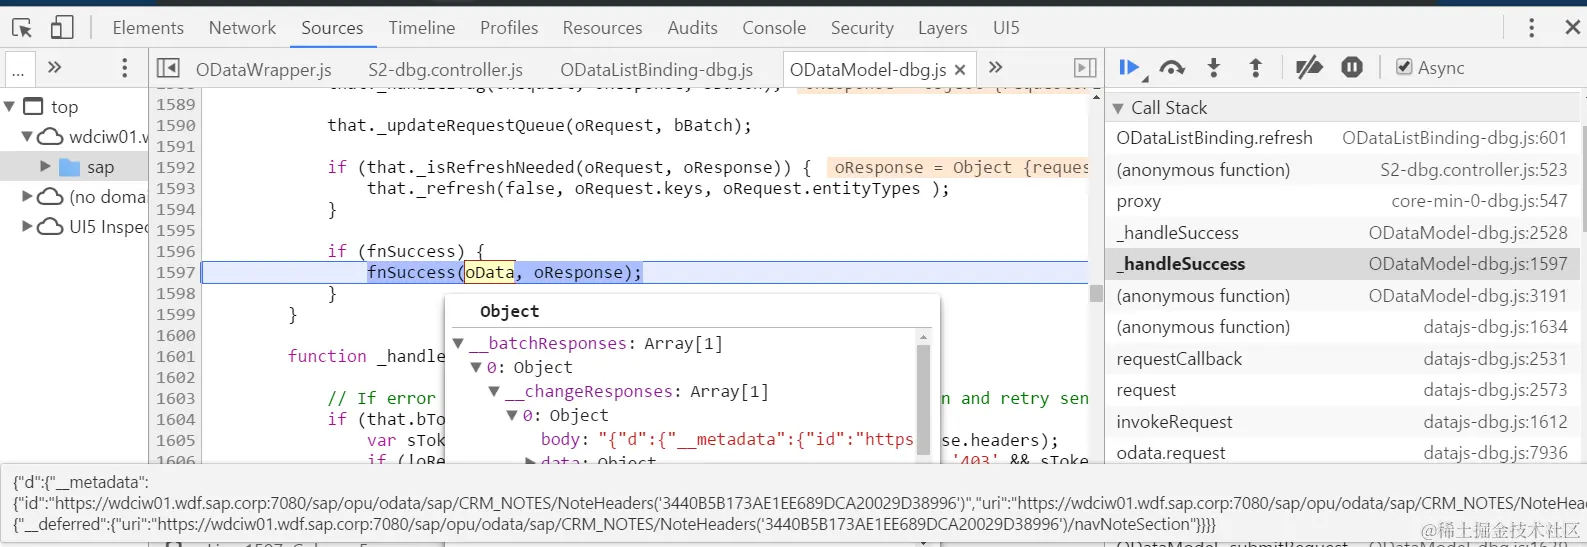1587x547 pixels.
Task: Open the Layers tab
Action: pyautogui.click(x=942, y=28)
